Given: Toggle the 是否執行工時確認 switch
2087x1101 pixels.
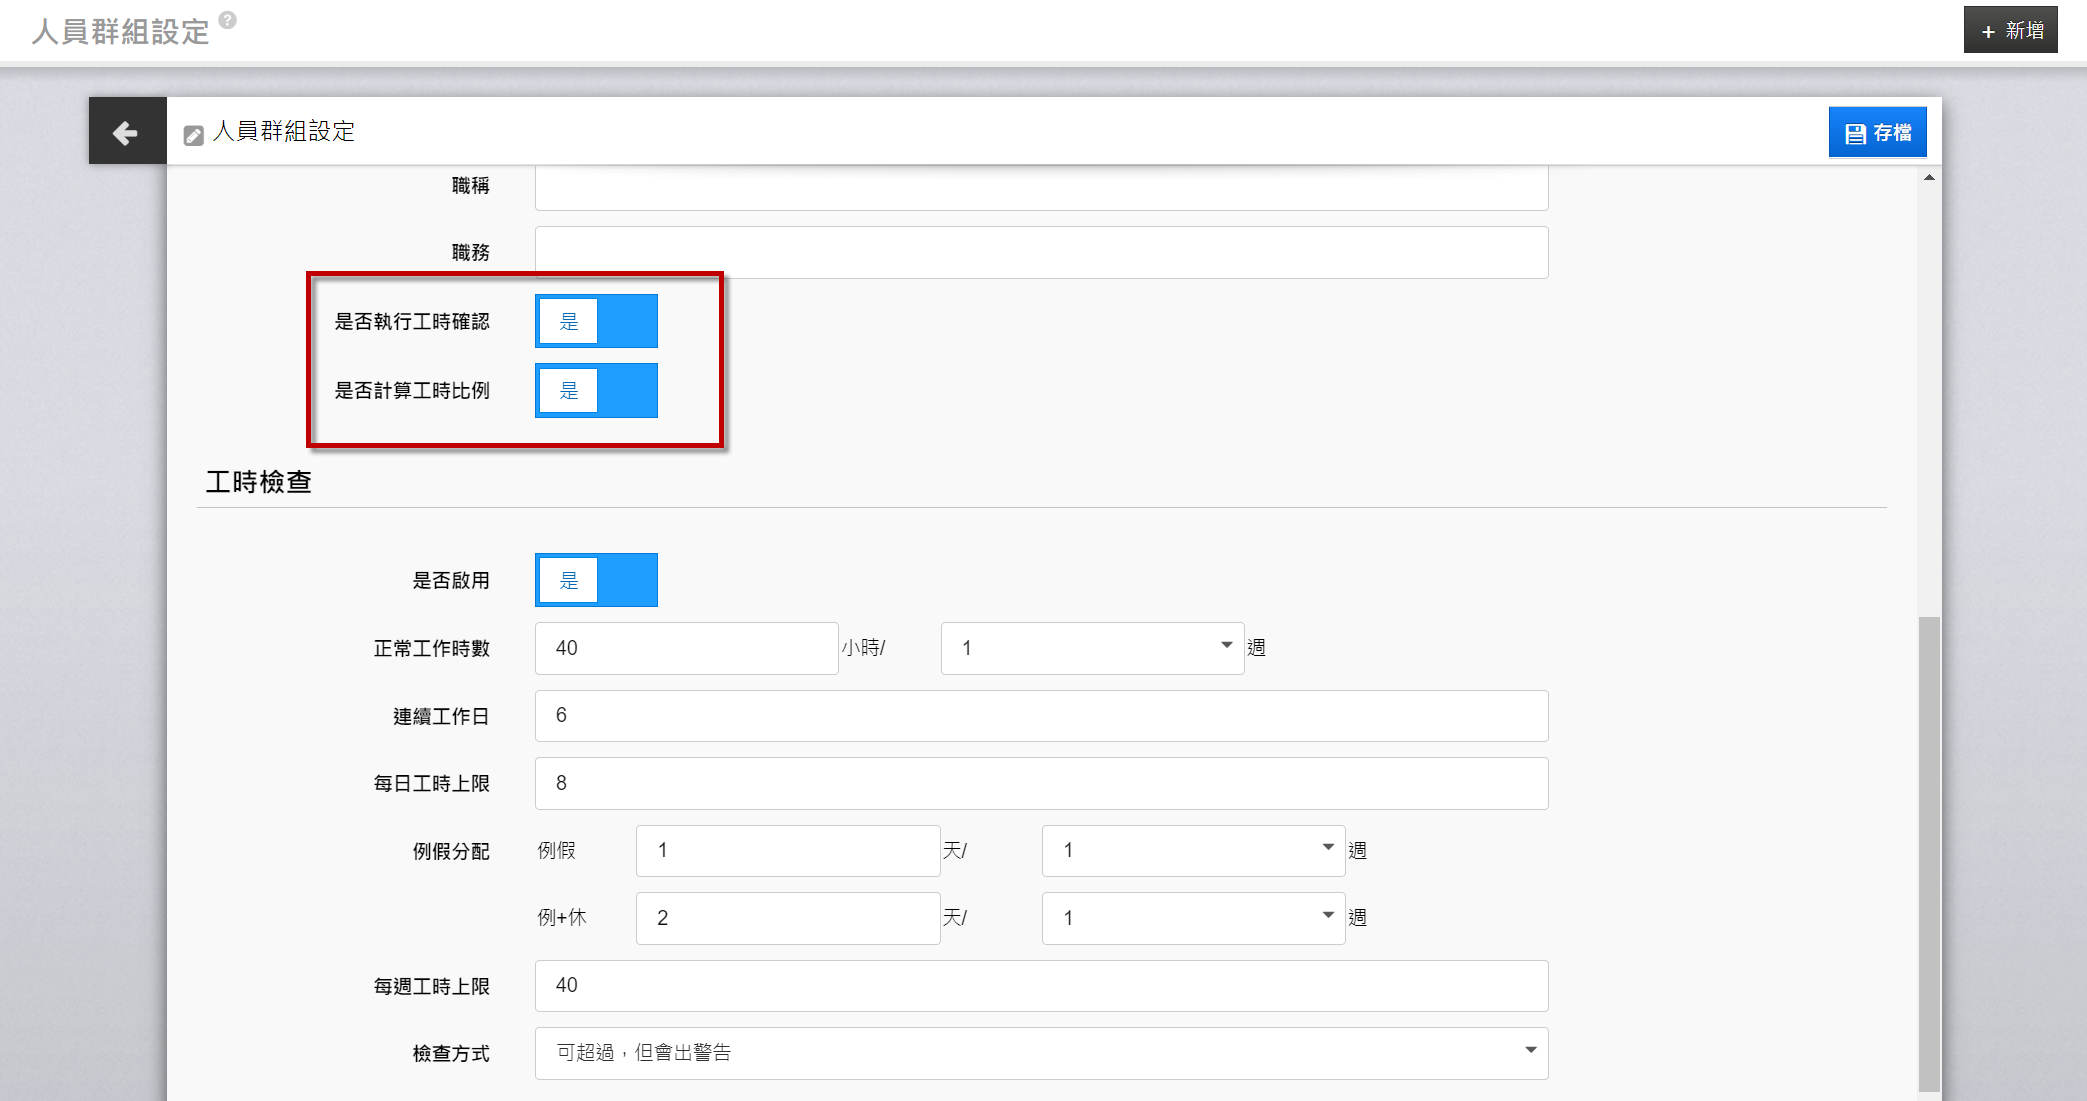Looking at the screenshot, I should (596, 321).
